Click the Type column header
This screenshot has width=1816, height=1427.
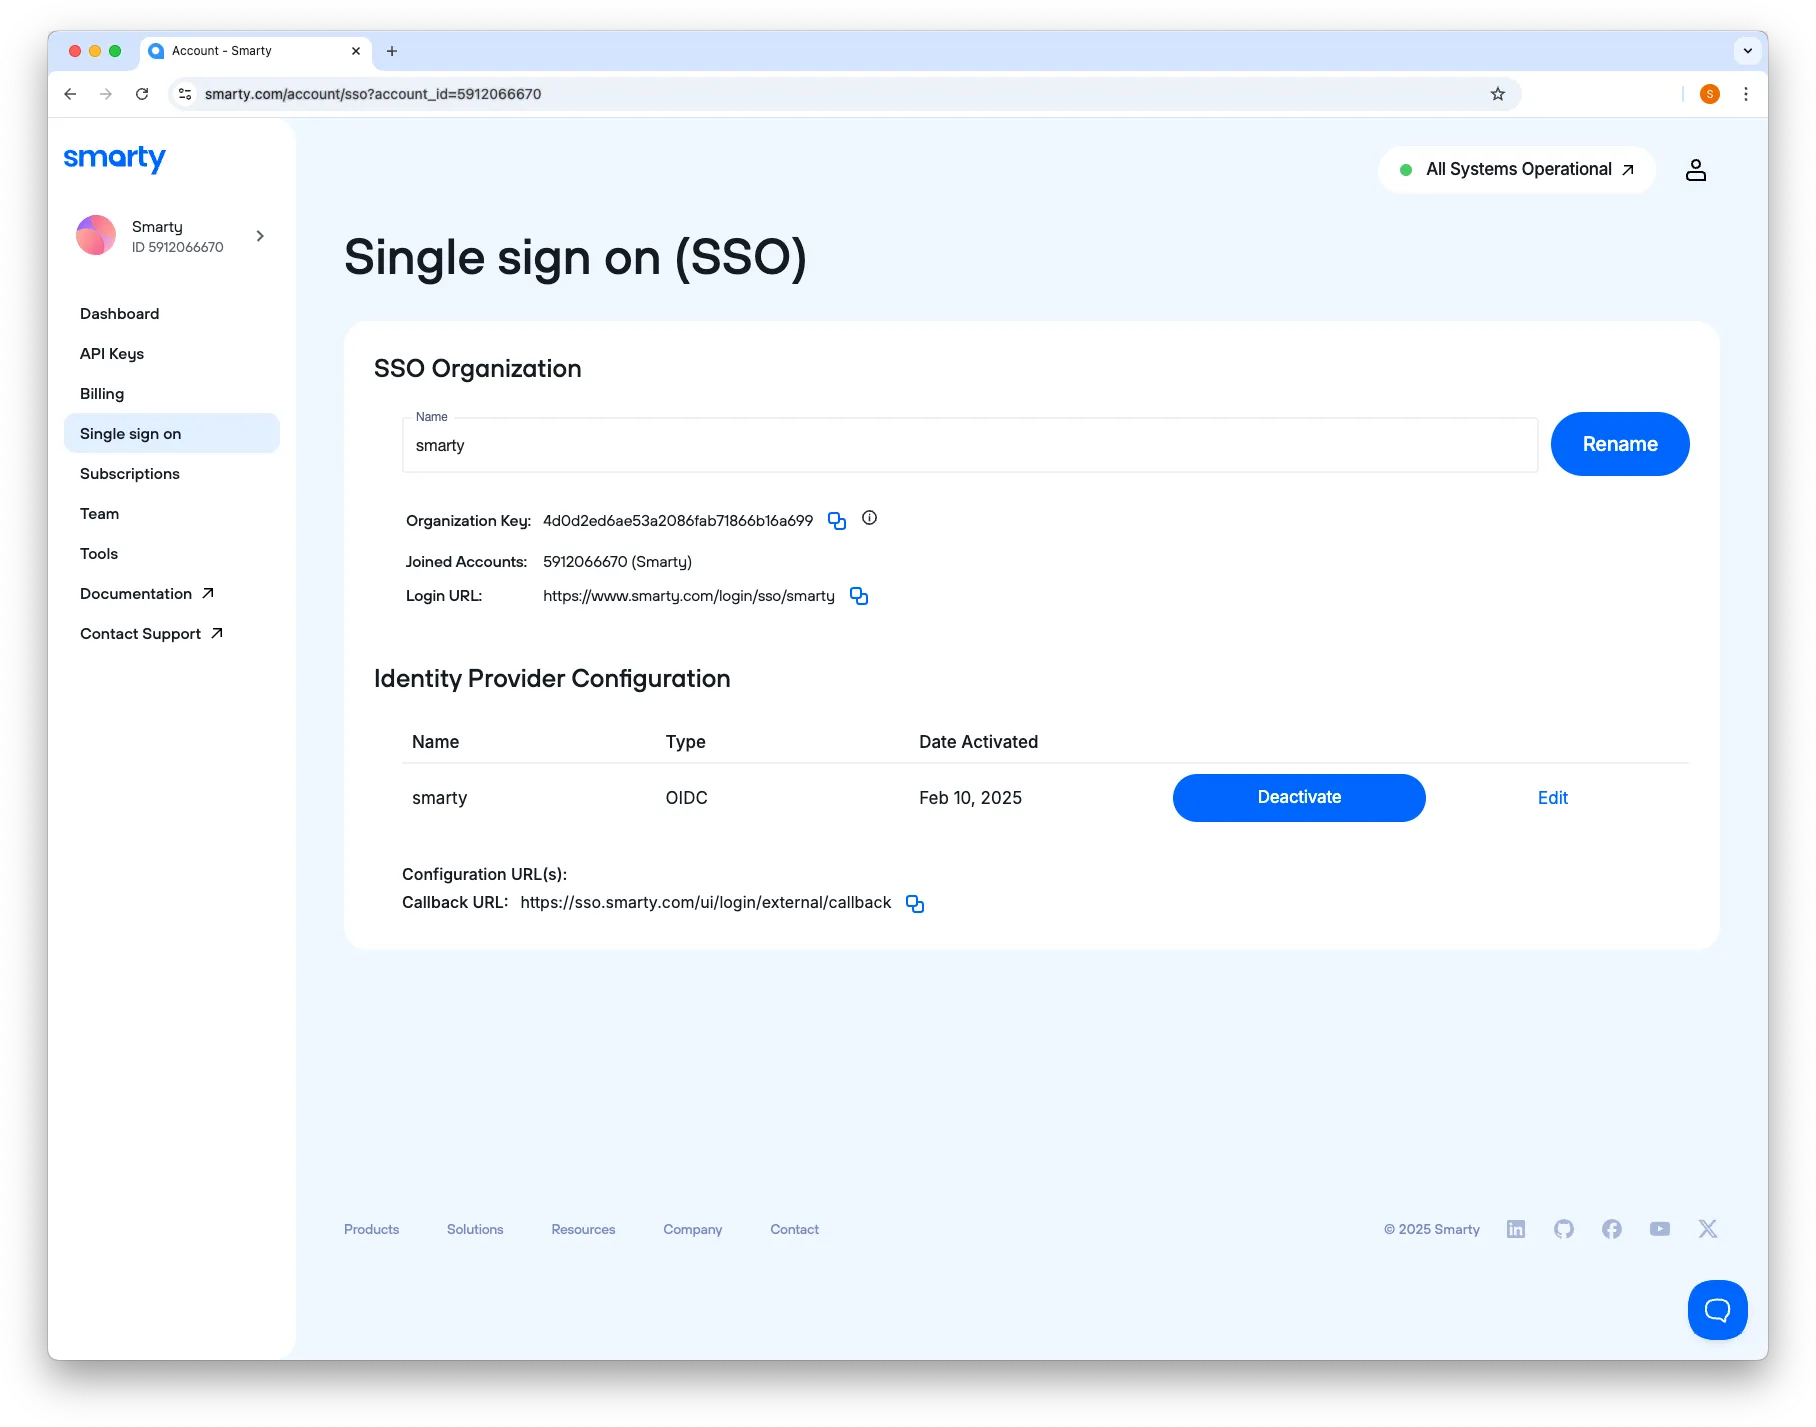tap(685, 742)
